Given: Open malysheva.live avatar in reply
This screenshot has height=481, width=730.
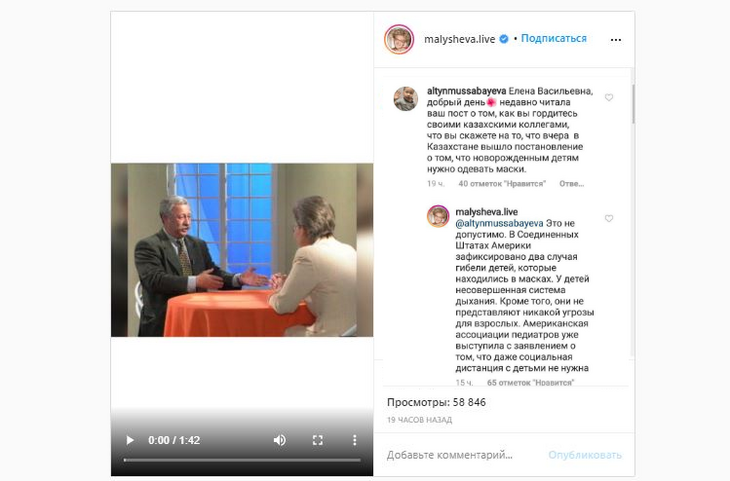Looking at the screenshot, I should click(438, 217).
